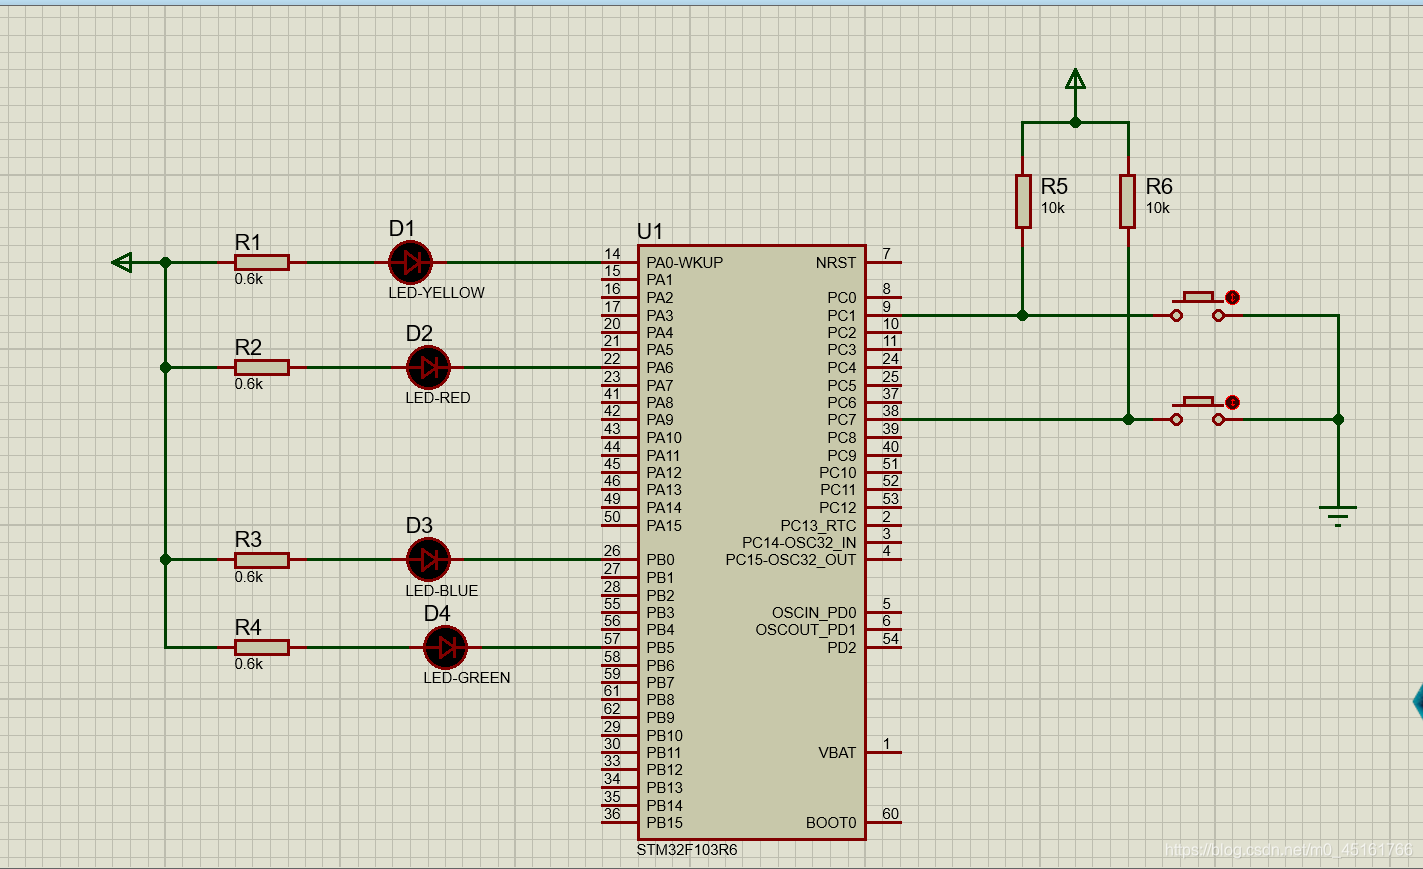Click the push button wired to PC7
This screenshot has width=1423, height=869.
pos(1197,411)
